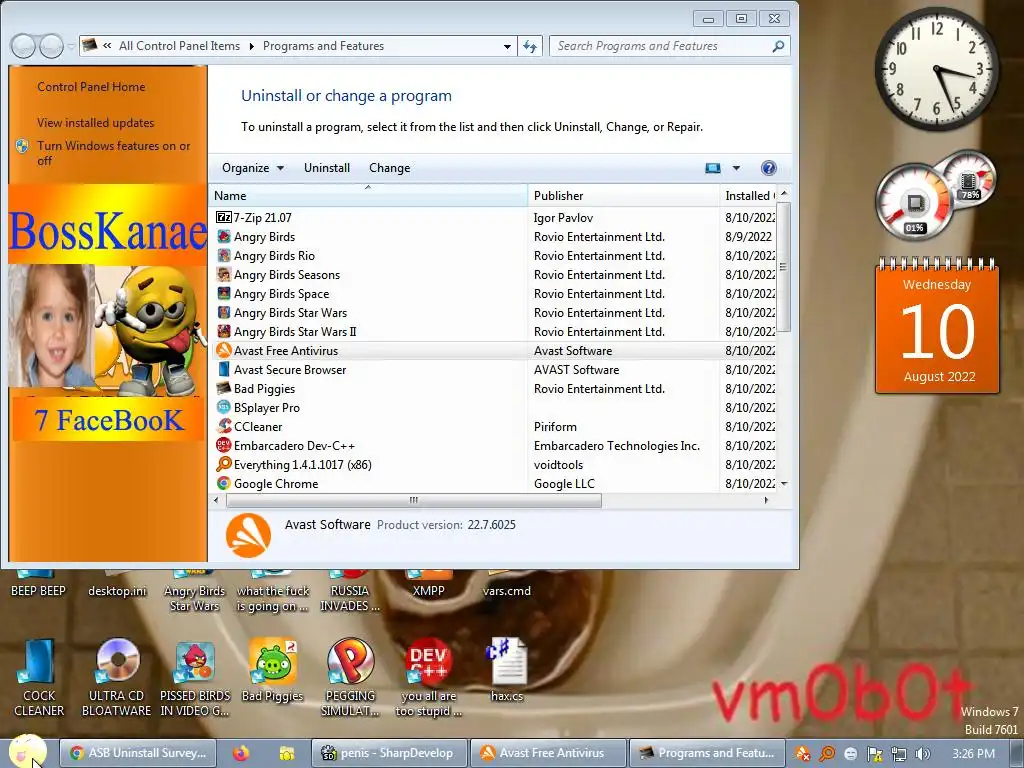Click the refresh button beside address bar

point(530,46)
